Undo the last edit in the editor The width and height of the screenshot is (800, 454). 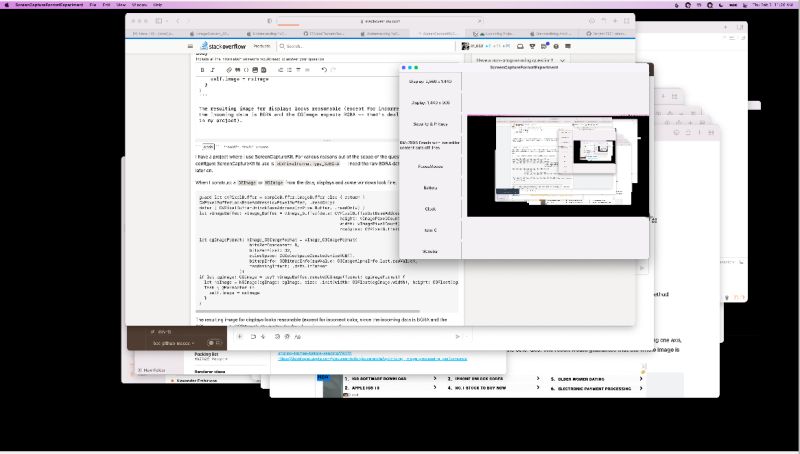pos(324,70)
